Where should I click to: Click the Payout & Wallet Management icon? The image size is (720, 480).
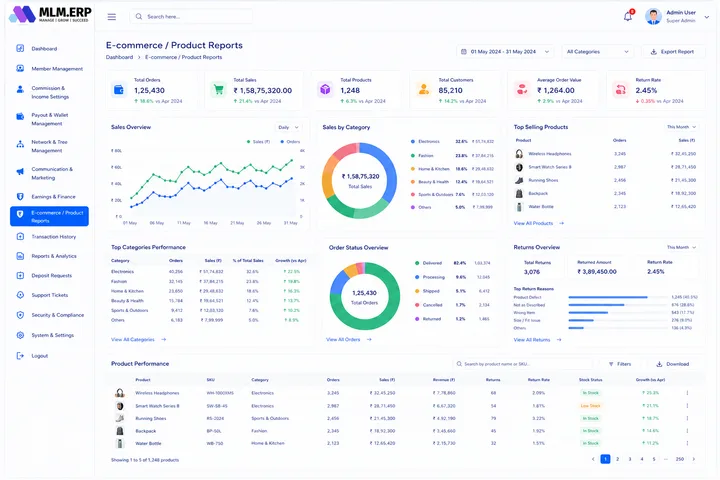click(20, 116)
